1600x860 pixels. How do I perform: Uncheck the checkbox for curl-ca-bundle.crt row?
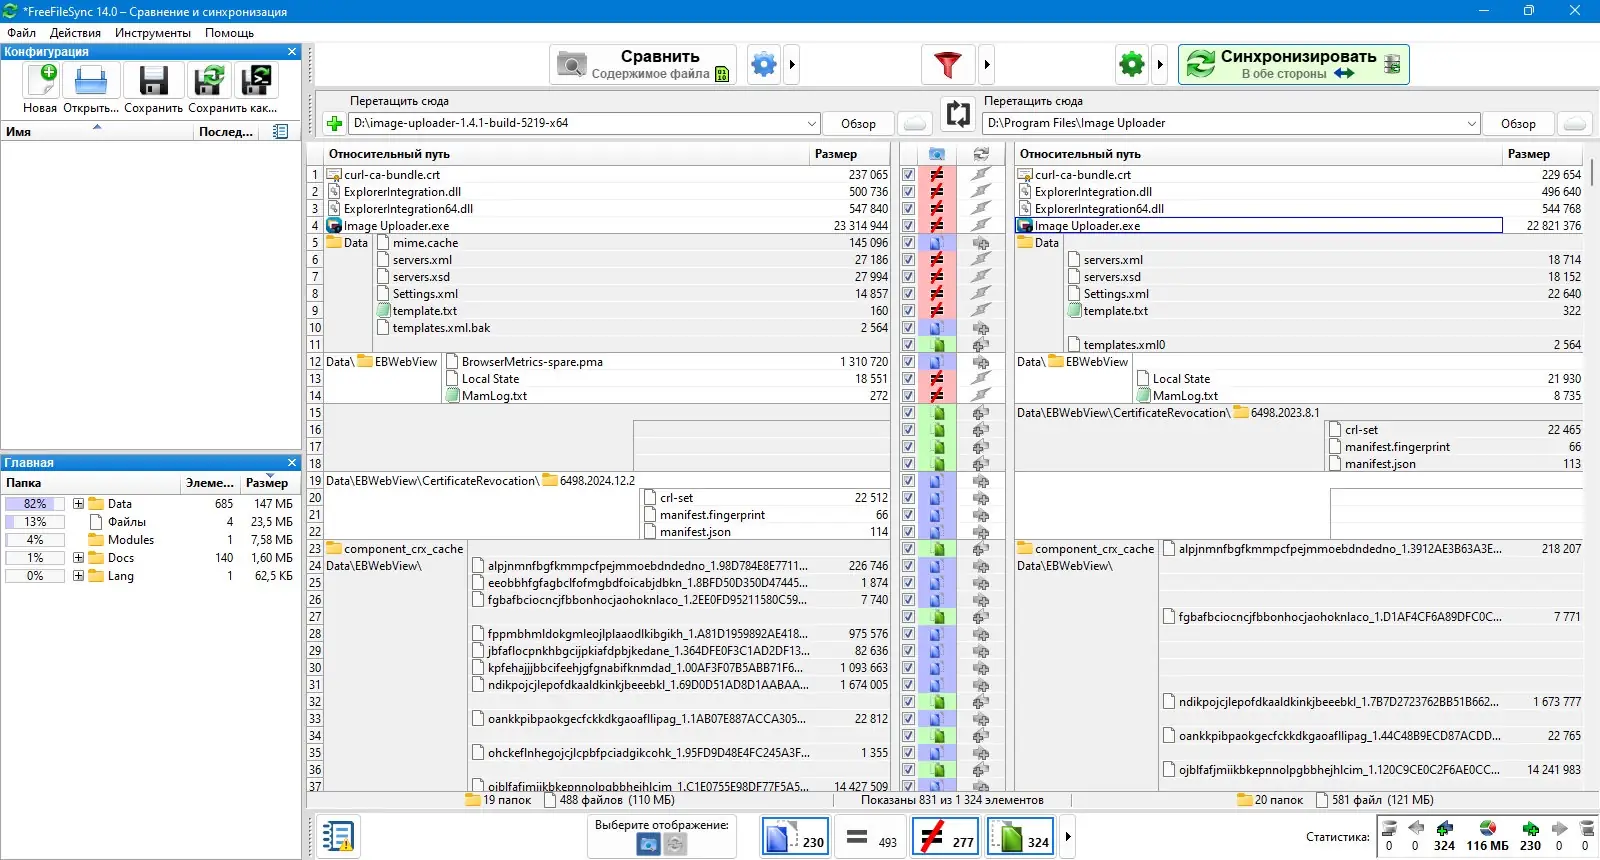(x=908, y=174)
